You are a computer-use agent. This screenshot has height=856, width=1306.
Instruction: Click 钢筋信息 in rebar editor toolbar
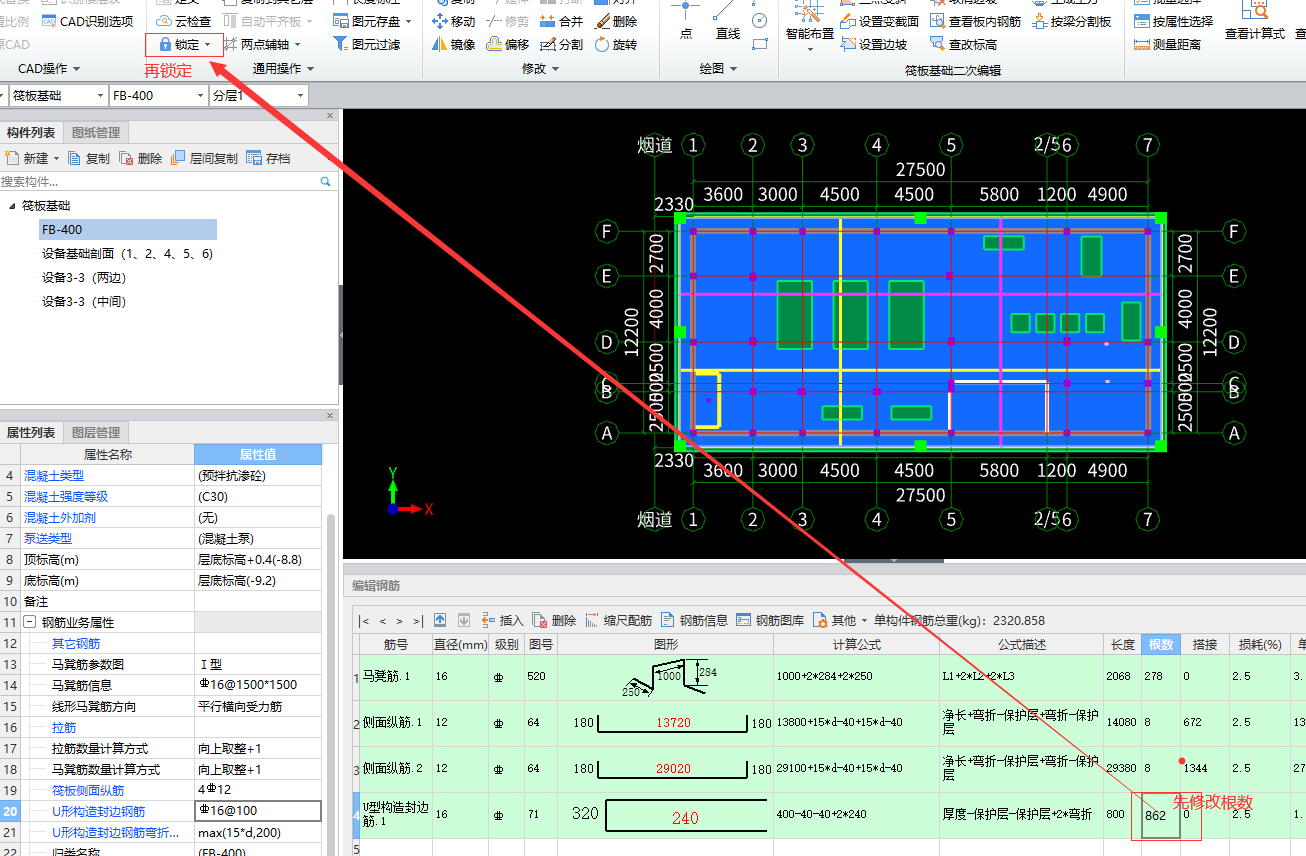pyautogui.click(x=694, y=620)
